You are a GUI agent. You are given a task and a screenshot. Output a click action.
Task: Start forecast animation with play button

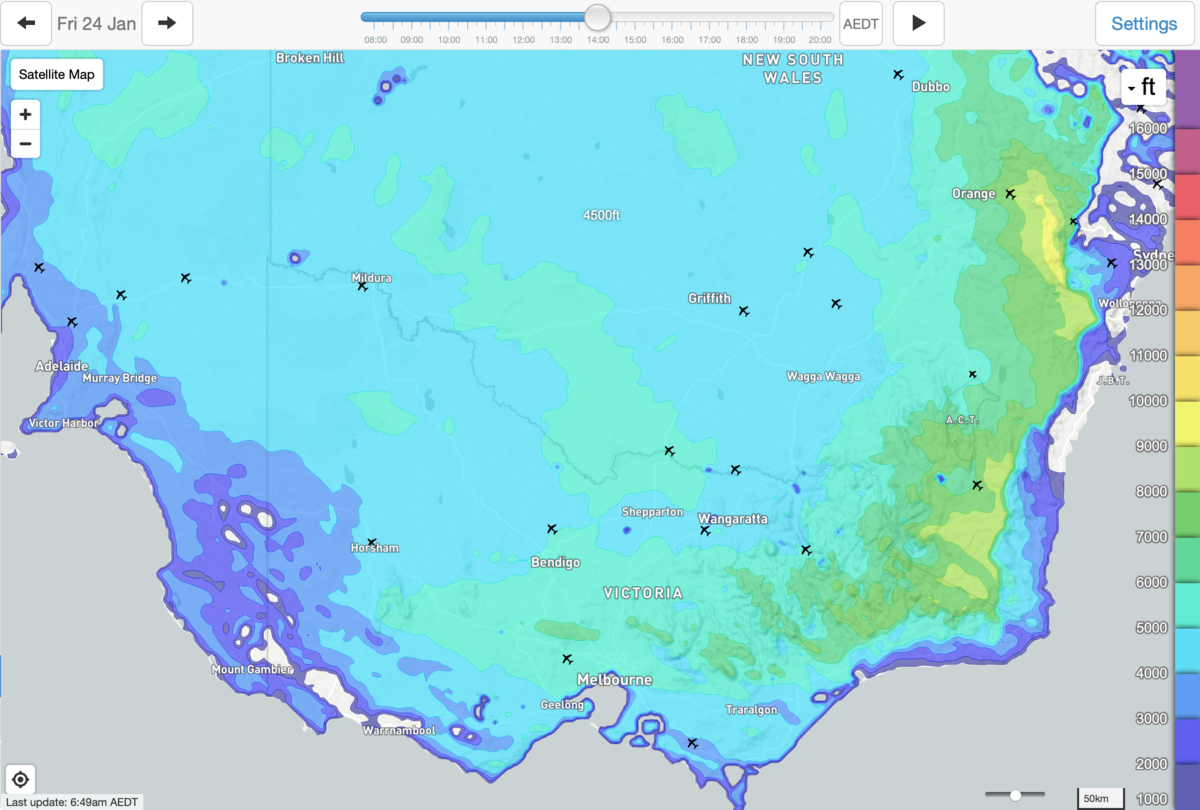[x=918, y=23]
